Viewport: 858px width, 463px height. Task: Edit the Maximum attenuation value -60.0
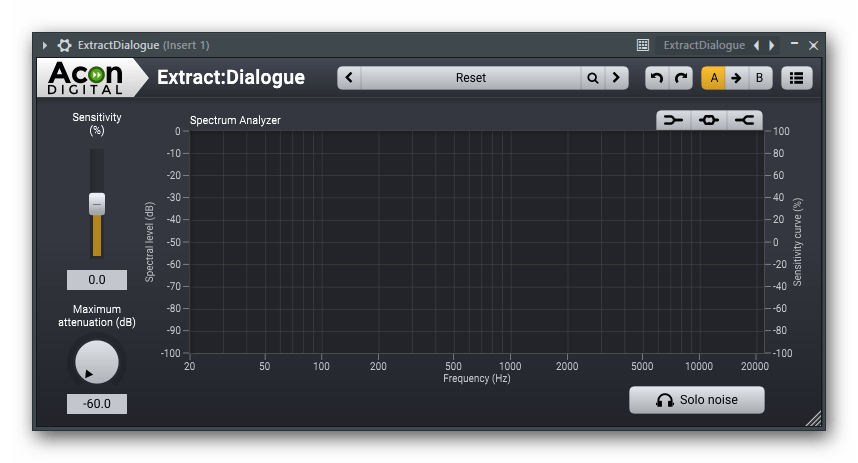(x=97, y=404)
